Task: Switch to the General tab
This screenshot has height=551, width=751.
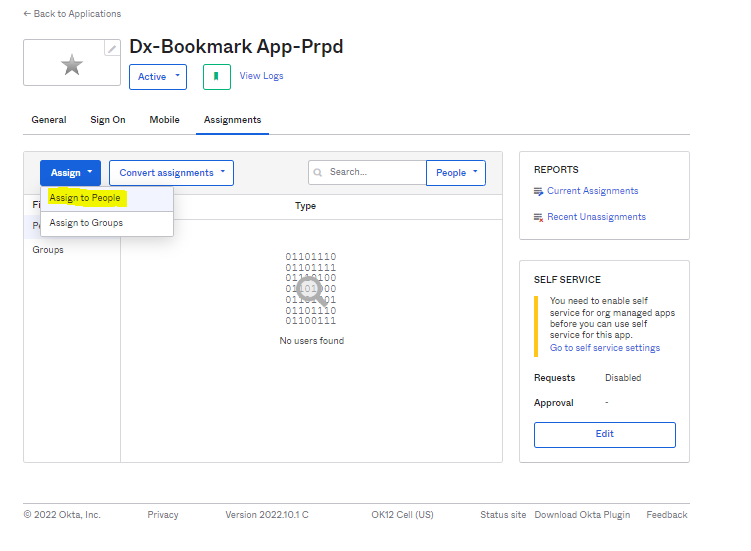Action: click(x=49, y=120)
